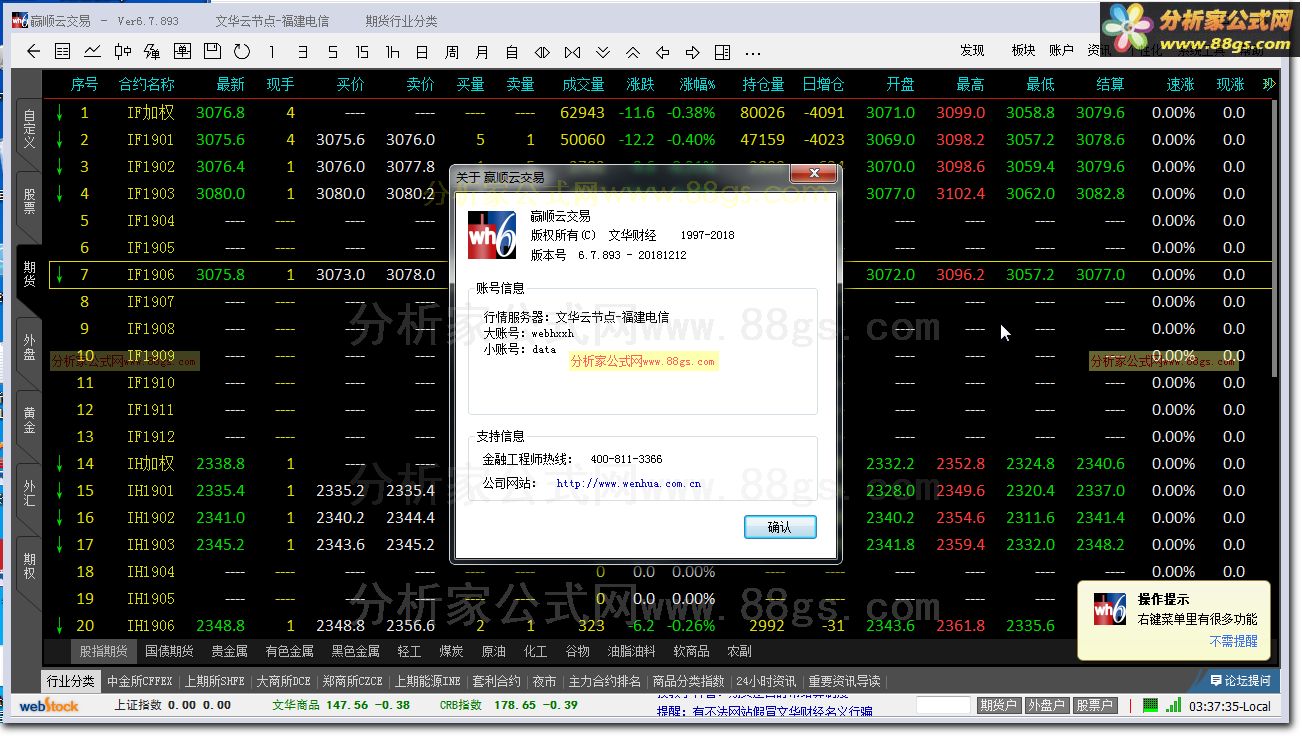The width and height of the screenshot is (1302, 736).
Task: Open the 郑商所CZCE exchange tab
Action: (352, 681)
